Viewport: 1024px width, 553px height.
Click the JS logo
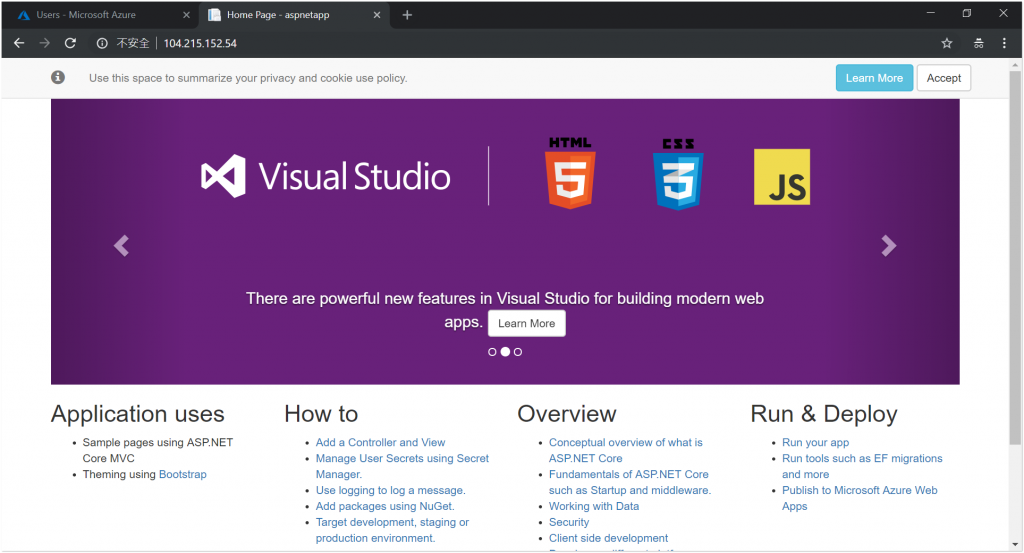point(782,177)
